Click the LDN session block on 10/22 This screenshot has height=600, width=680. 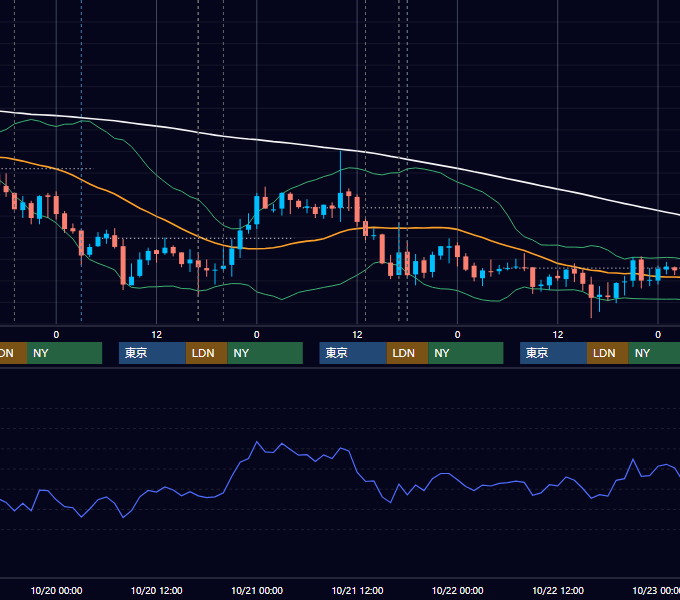coord(608,353)
